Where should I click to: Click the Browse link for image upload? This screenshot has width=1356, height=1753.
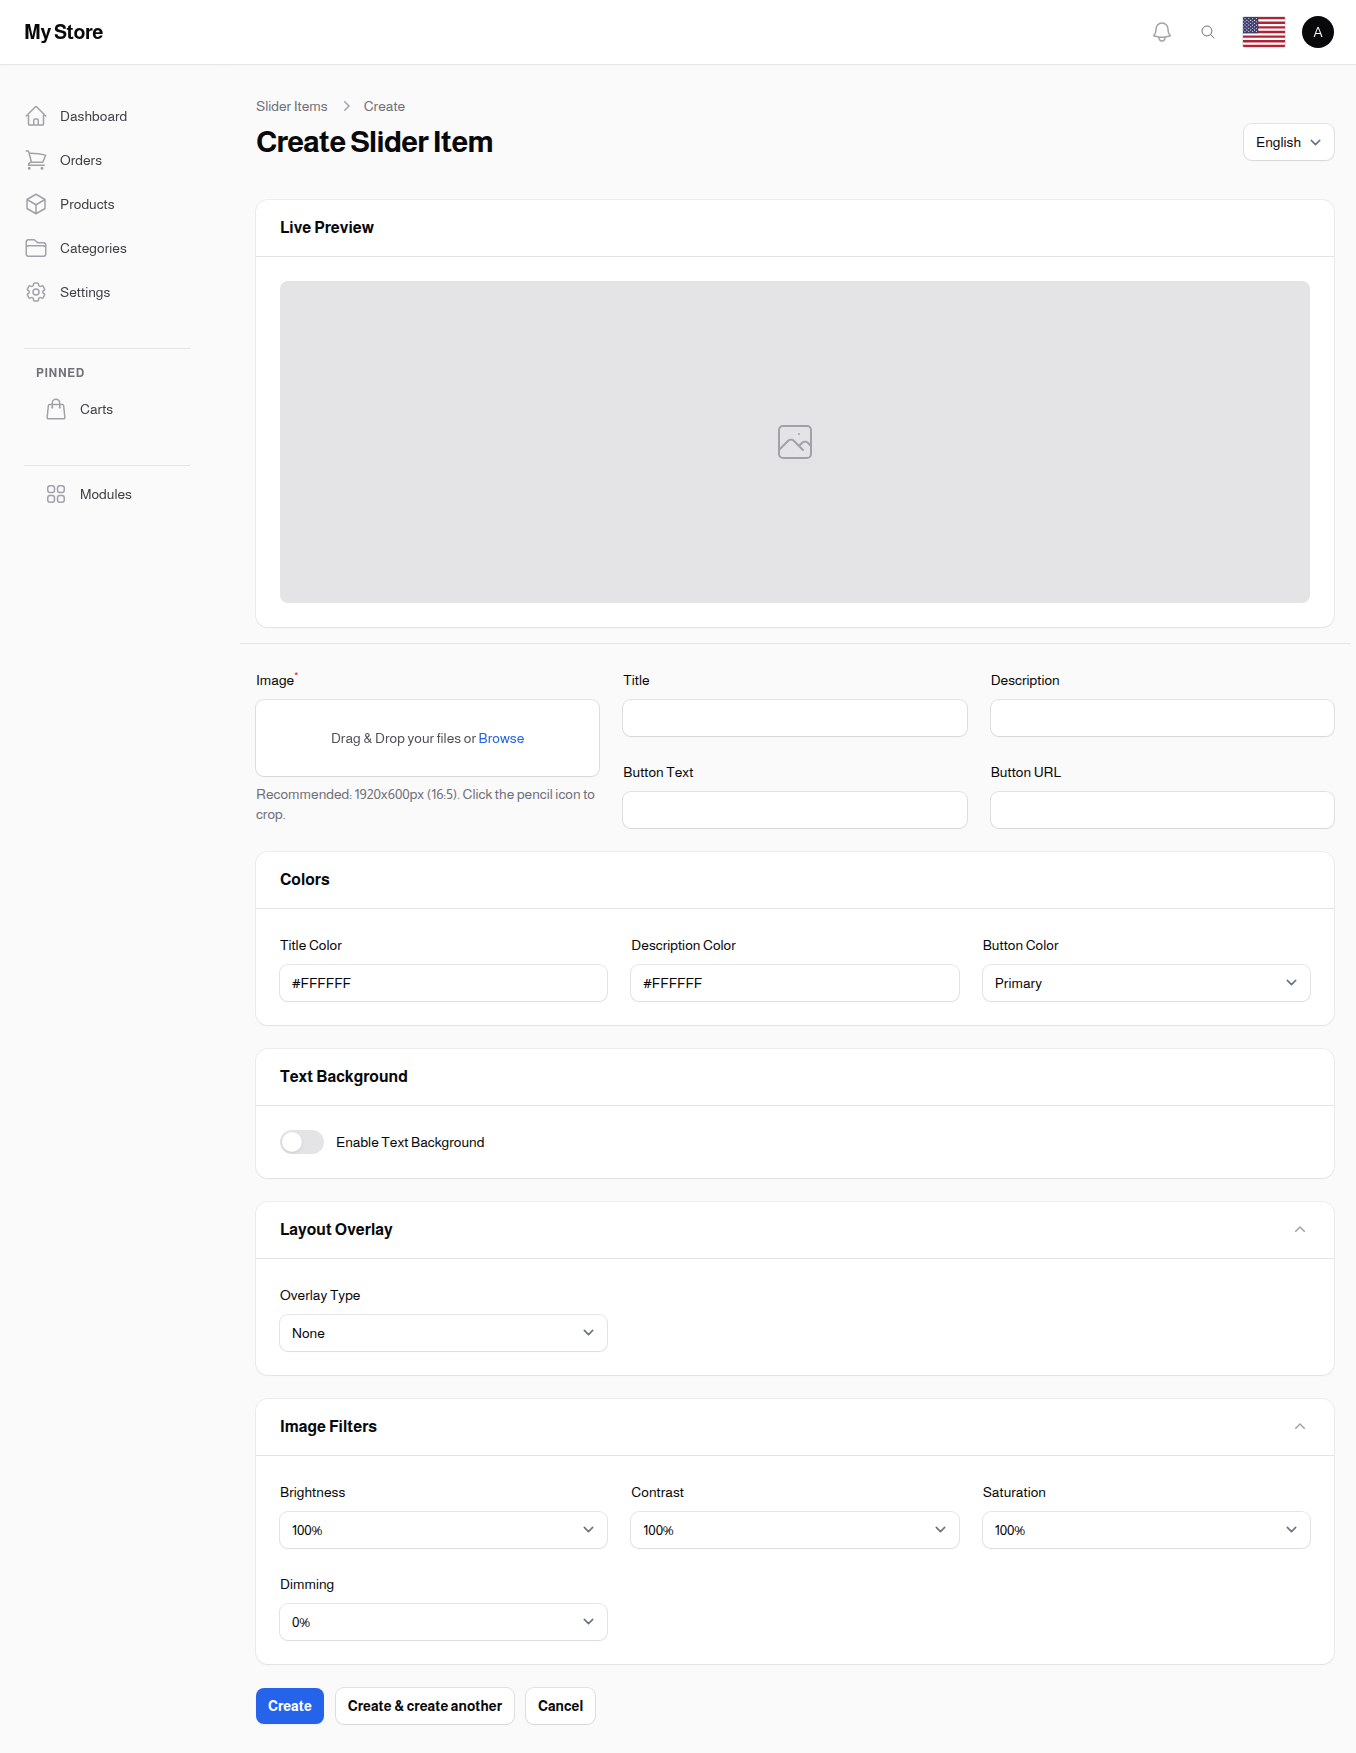[501, 738]
